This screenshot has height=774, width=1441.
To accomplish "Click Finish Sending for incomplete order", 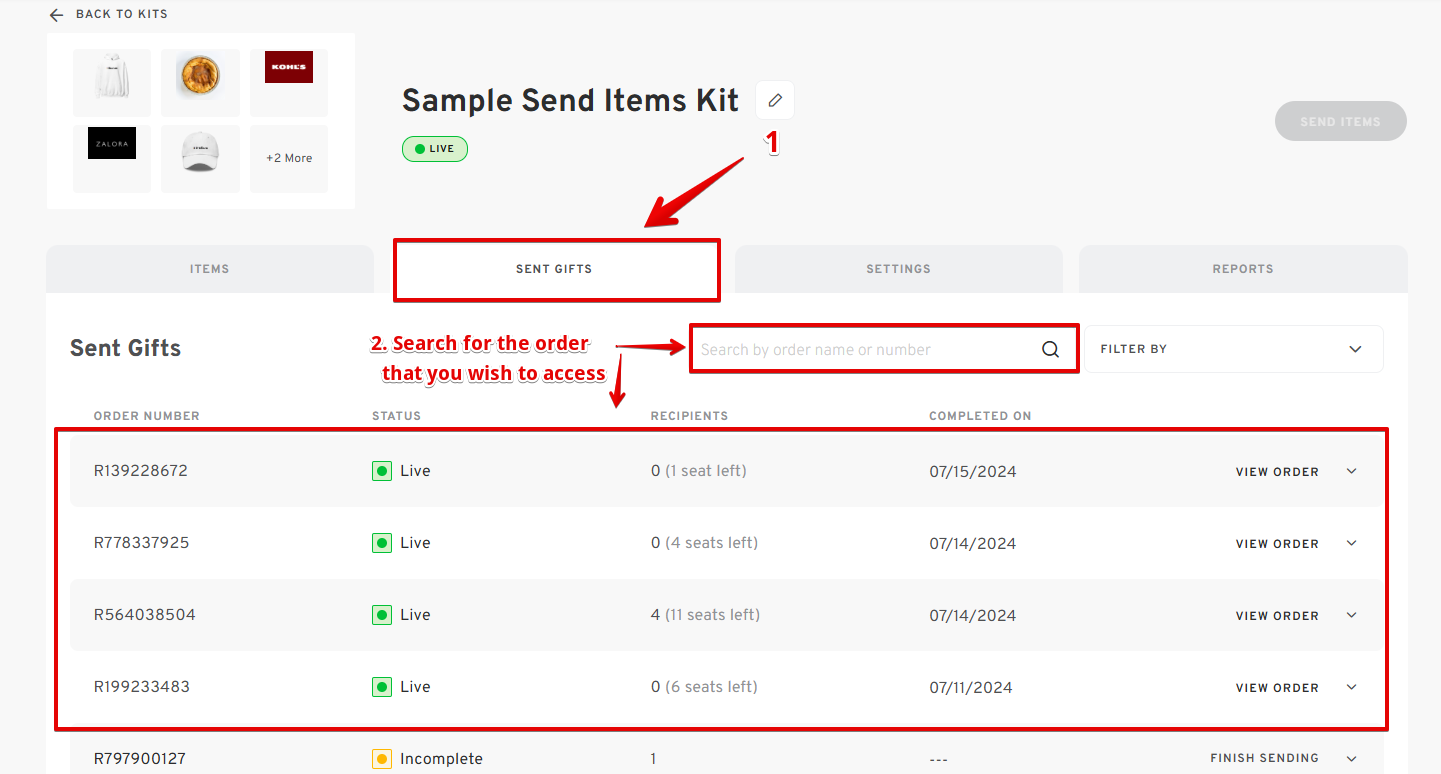I will (1264, 758).
